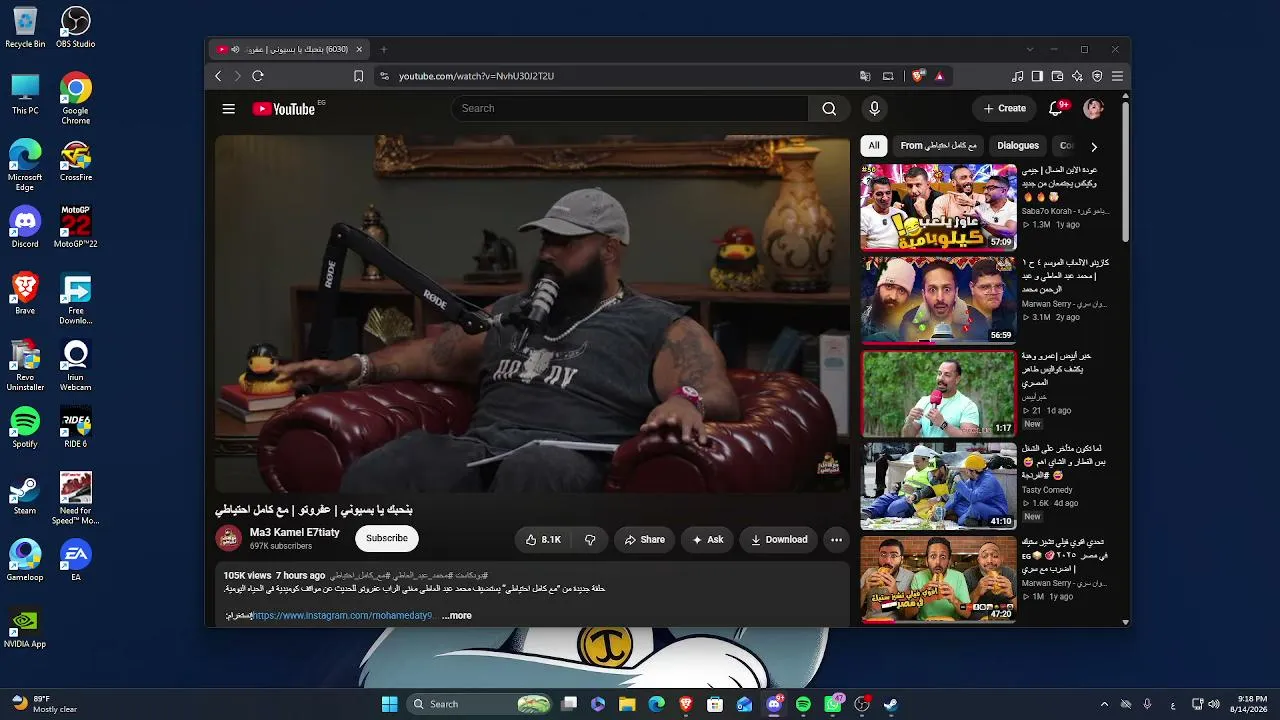Select the YouTube video browser tab

pos(290,49)
